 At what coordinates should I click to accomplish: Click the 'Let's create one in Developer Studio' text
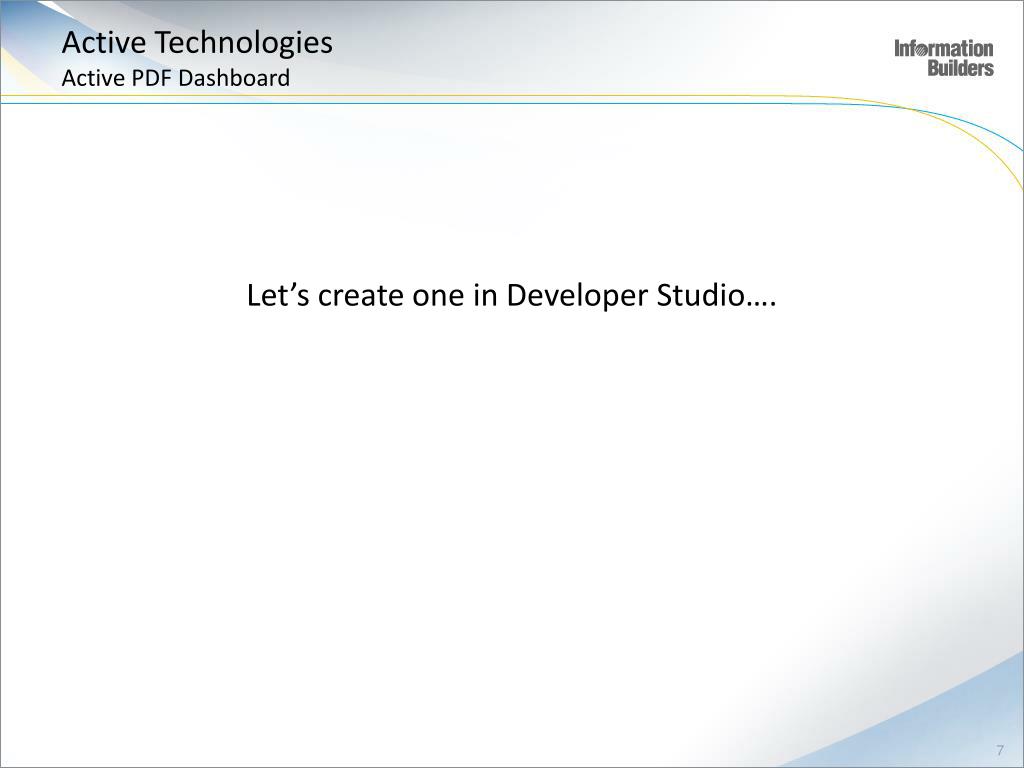point(511,295)
